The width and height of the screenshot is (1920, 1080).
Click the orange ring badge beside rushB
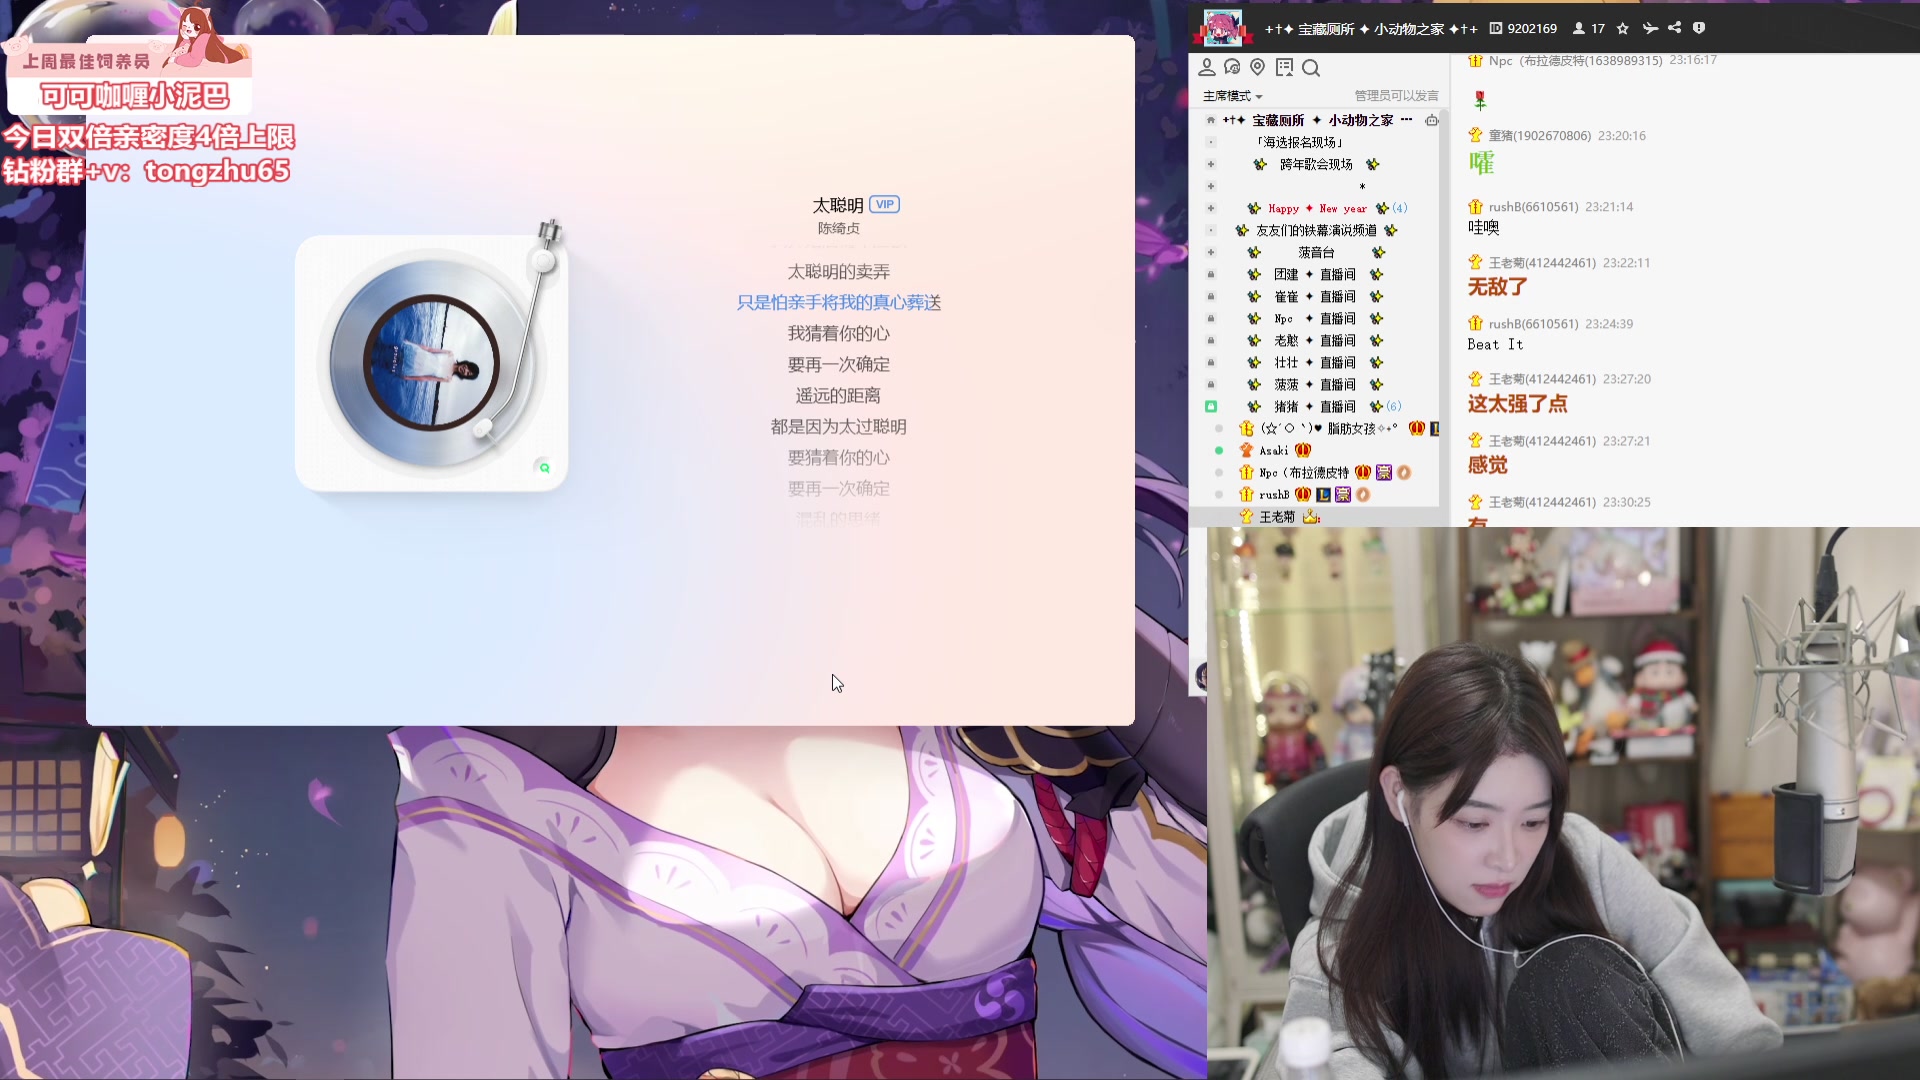pyautogui.click(x=1363, y=494)
